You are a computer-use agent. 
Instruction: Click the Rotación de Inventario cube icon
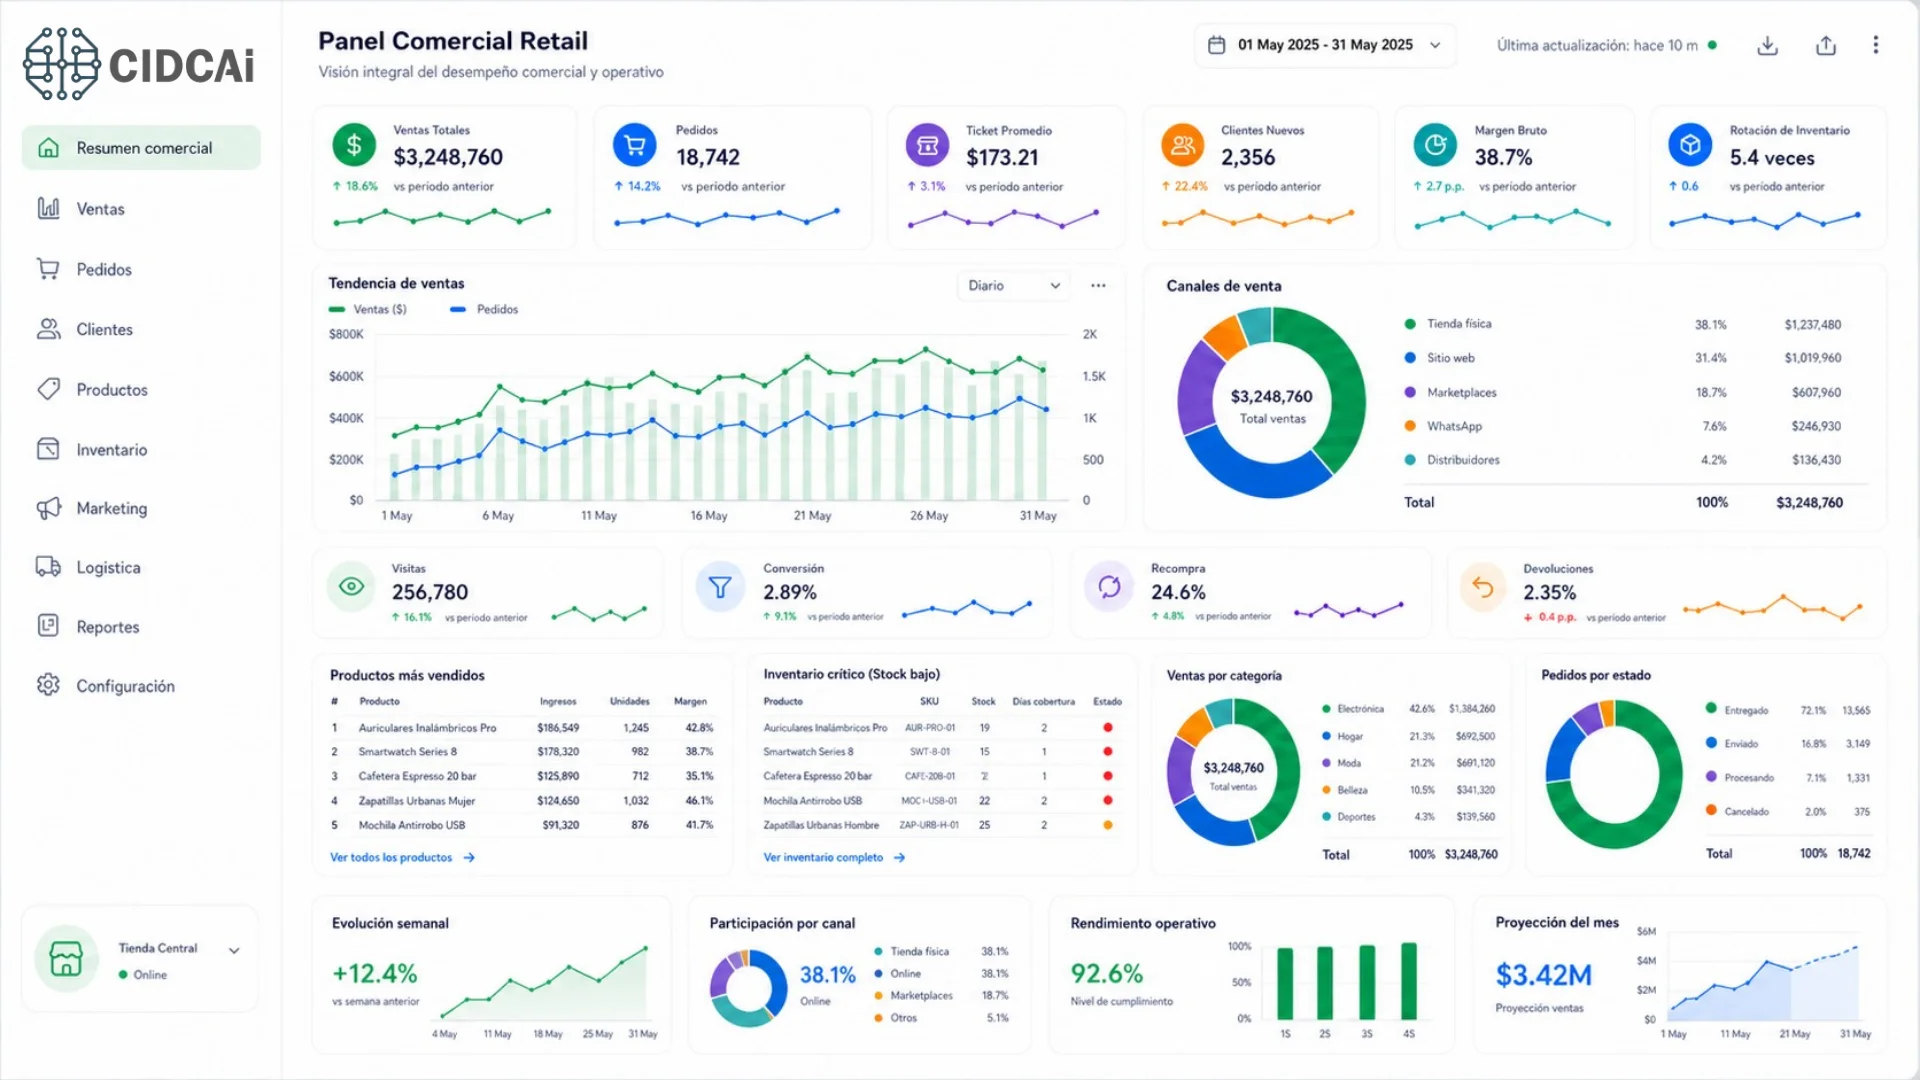pyautogui.click(x=1690, y=145)
